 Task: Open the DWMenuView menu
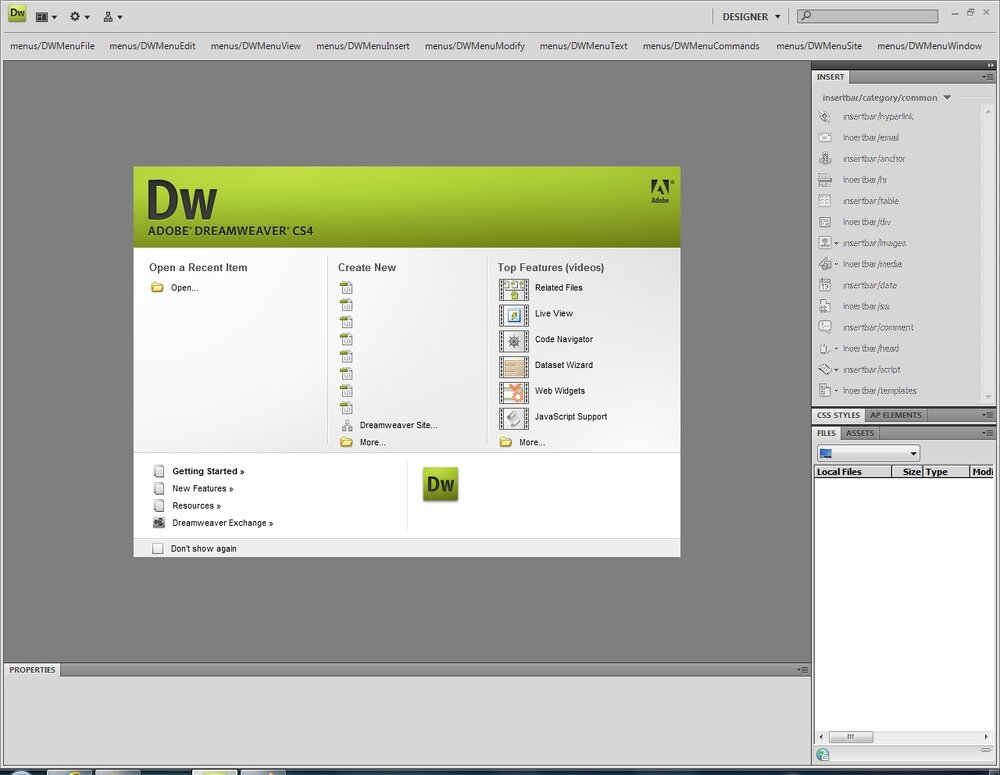256,46
